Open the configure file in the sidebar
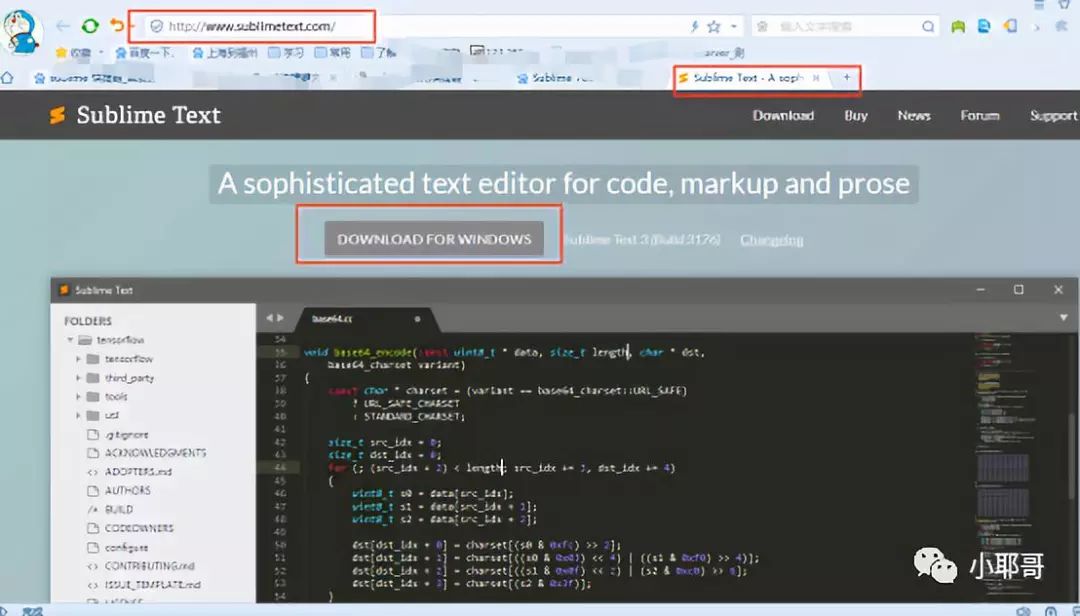This screenshot has width=1080, height=616. click(x=118, y=547)
